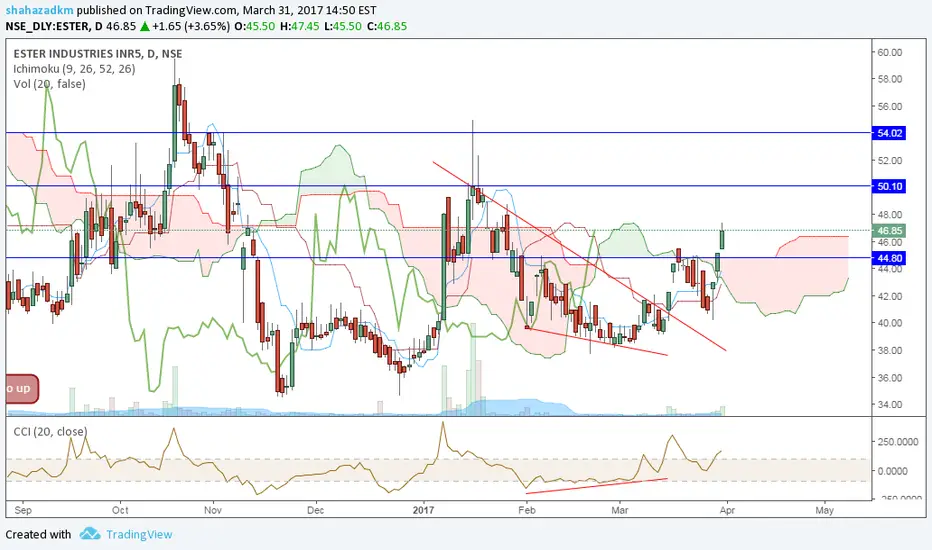Click the May label on time axis

click(x=824, y=510)
